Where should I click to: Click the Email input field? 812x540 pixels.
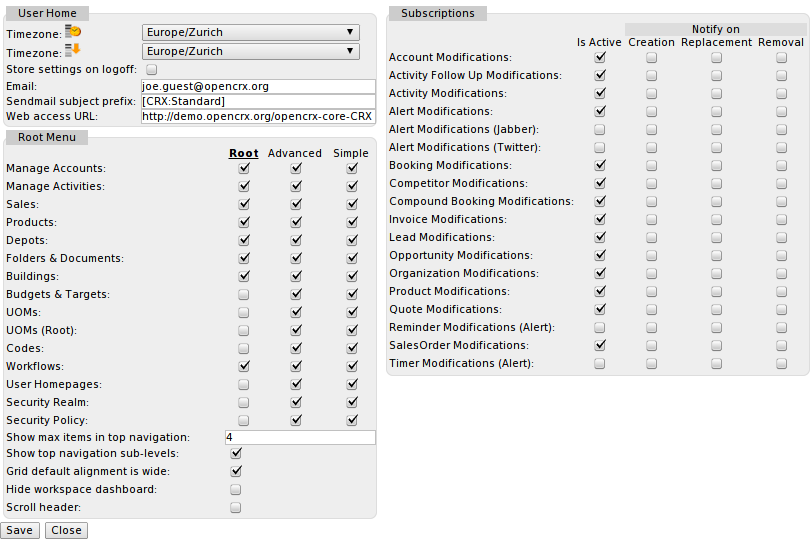(258, 86)
